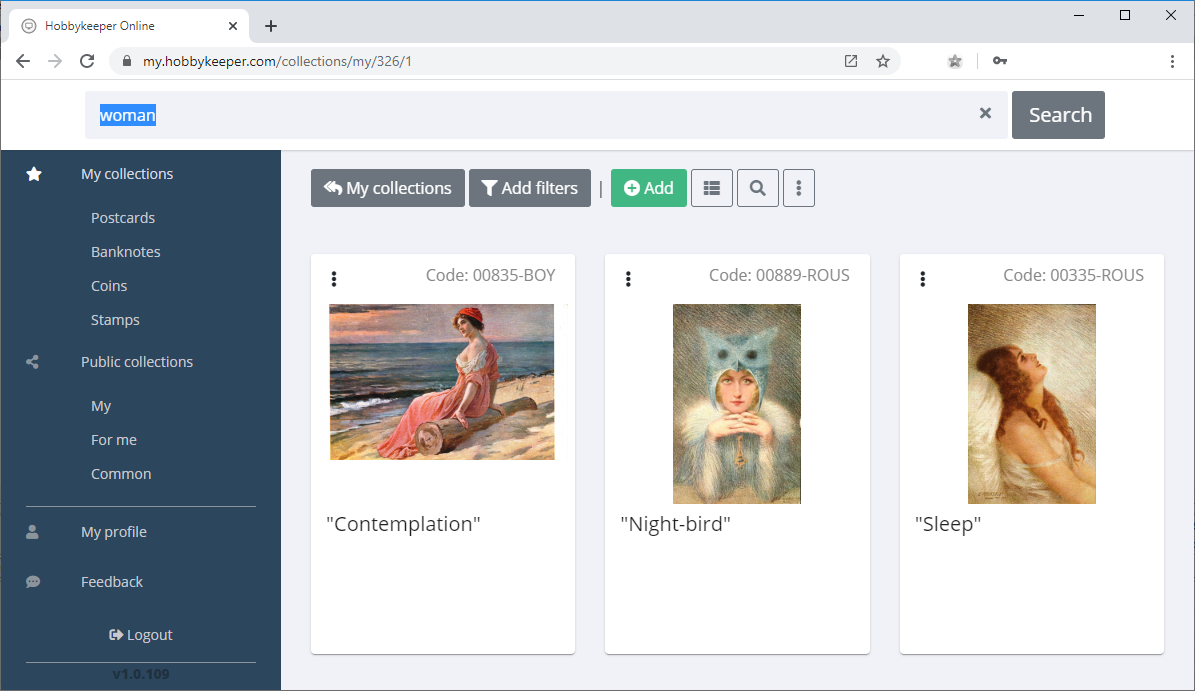This screenshot has height=691, width=1195.
Task: Click the open-in-app icon in the address bar
Action: [851, 61]
